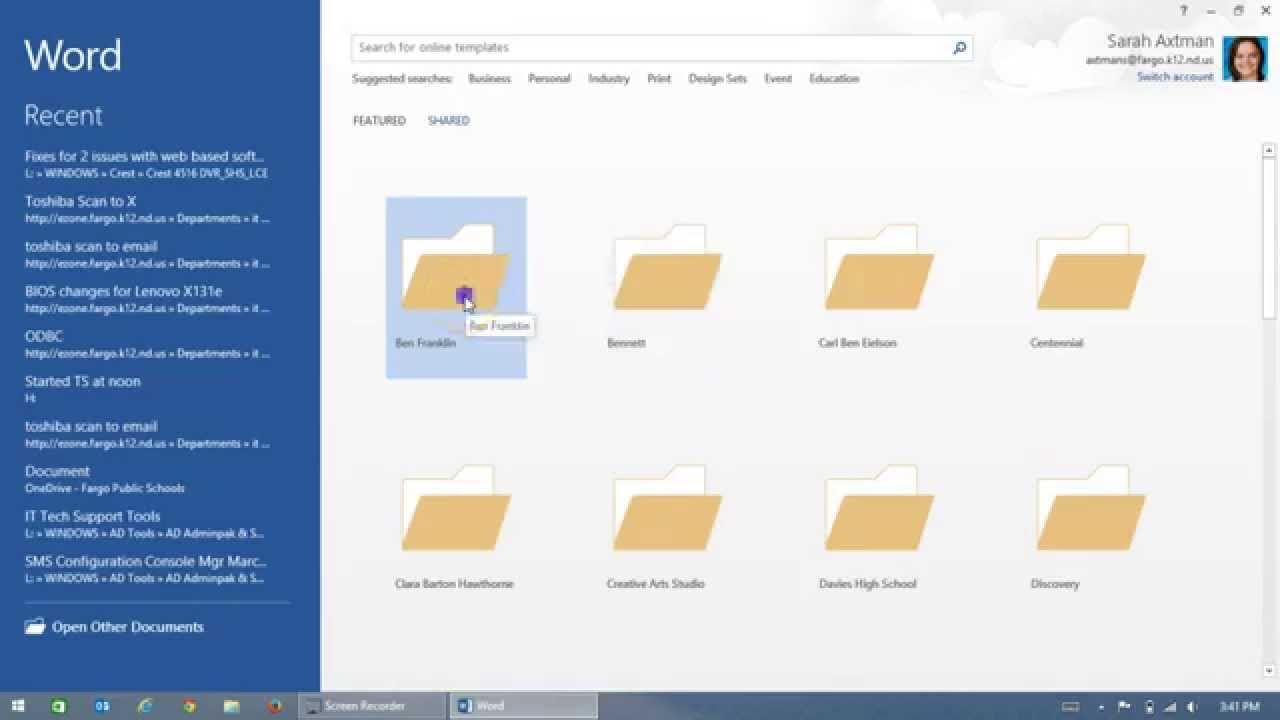This screenshot has height=720, width=1280.
Task: Search suggested Business templates
Action: (x=490, y=78)
